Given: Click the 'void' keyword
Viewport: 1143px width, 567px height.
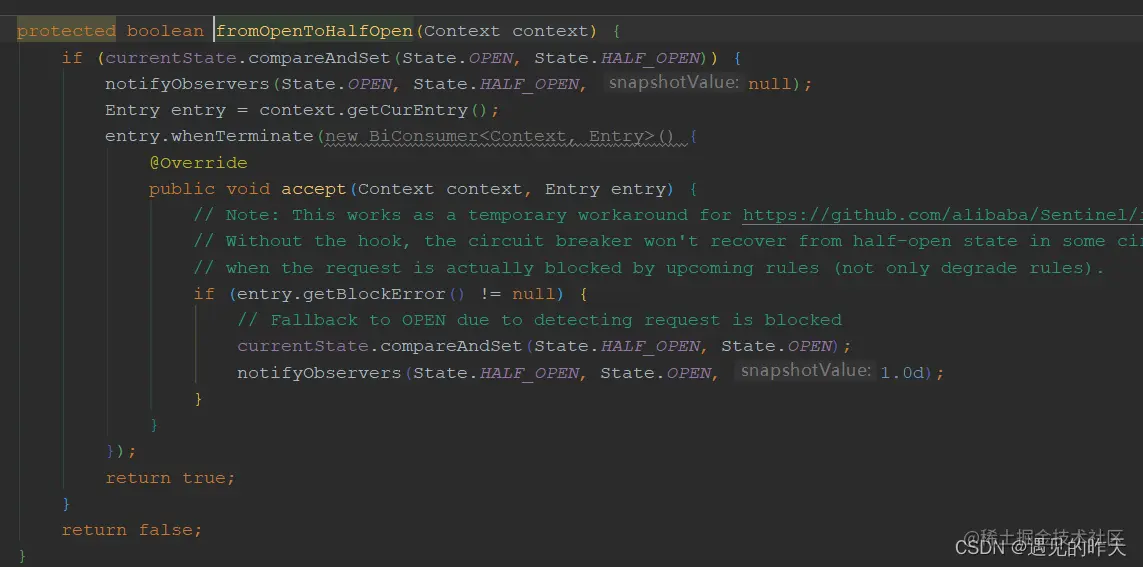Looking at the screenshot, I should pos(248,189).
